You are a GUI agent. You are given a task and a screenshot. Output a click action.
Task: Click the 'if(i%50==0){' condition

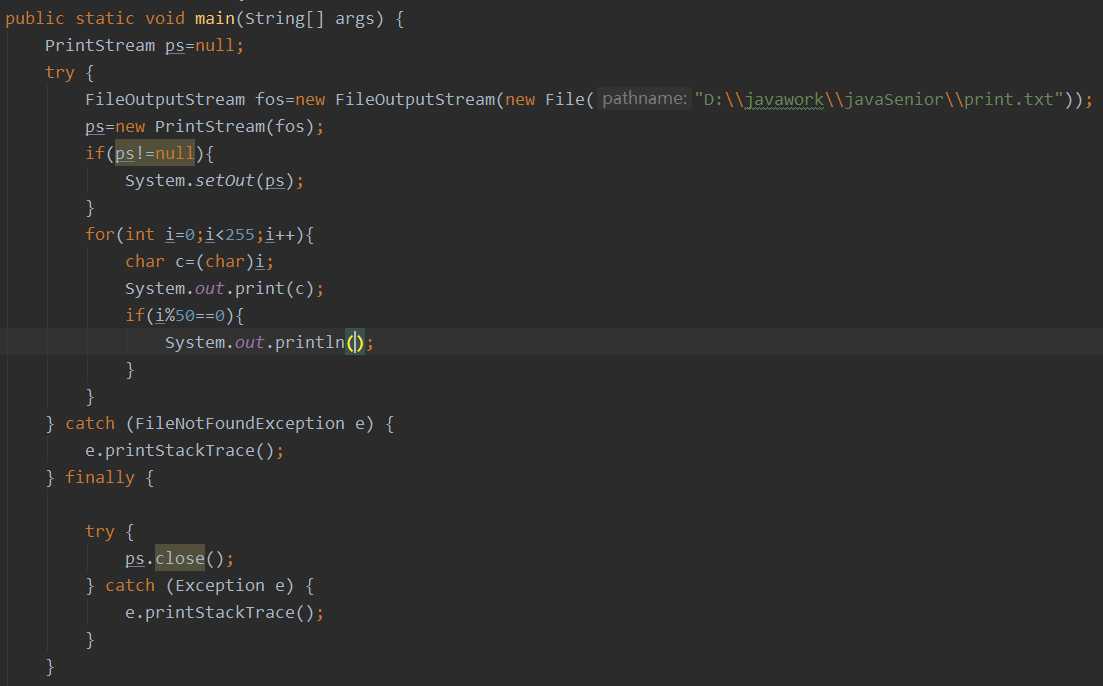(x=184, y=315)
